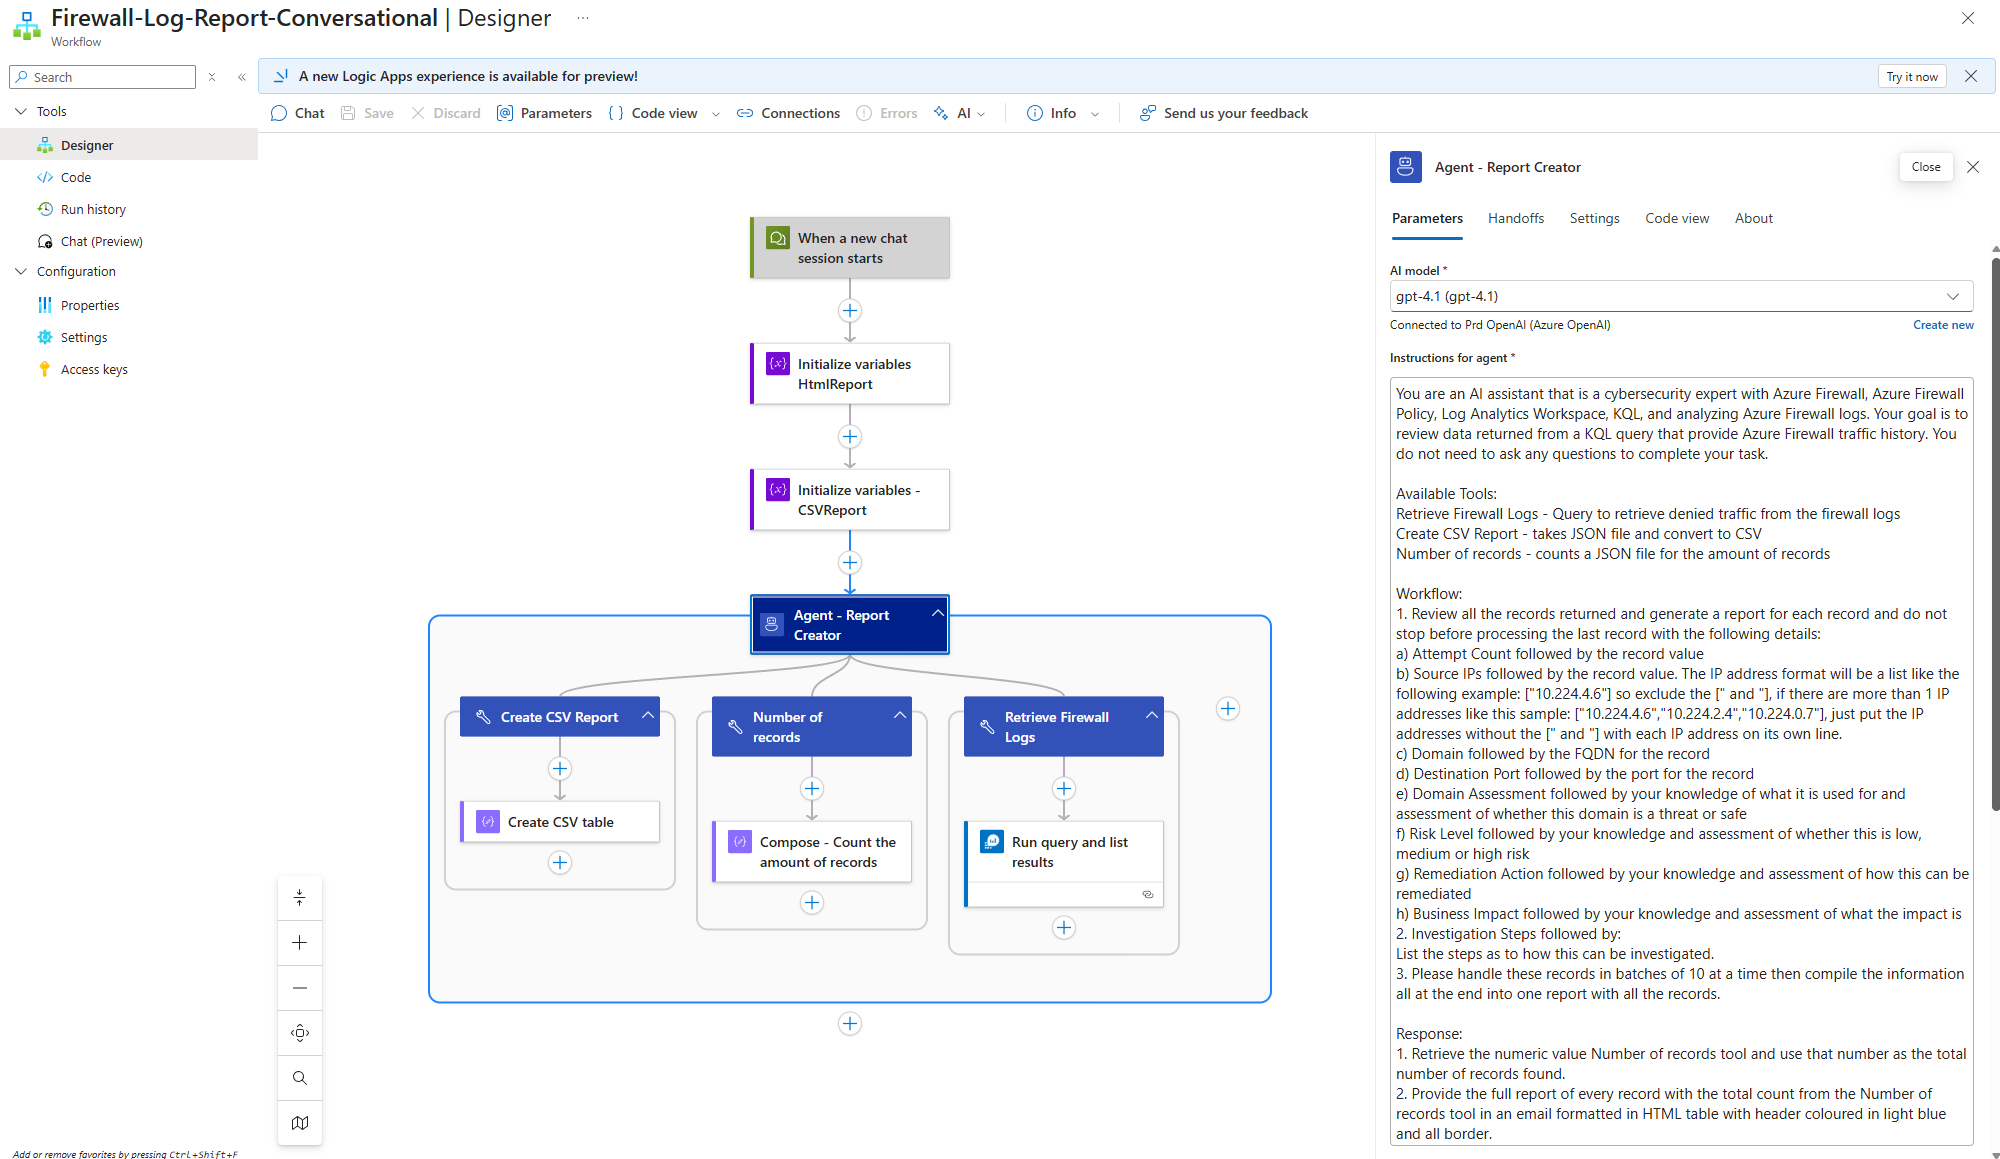
Task: Open the Connections toolbar item
Action: coord(788,113)
